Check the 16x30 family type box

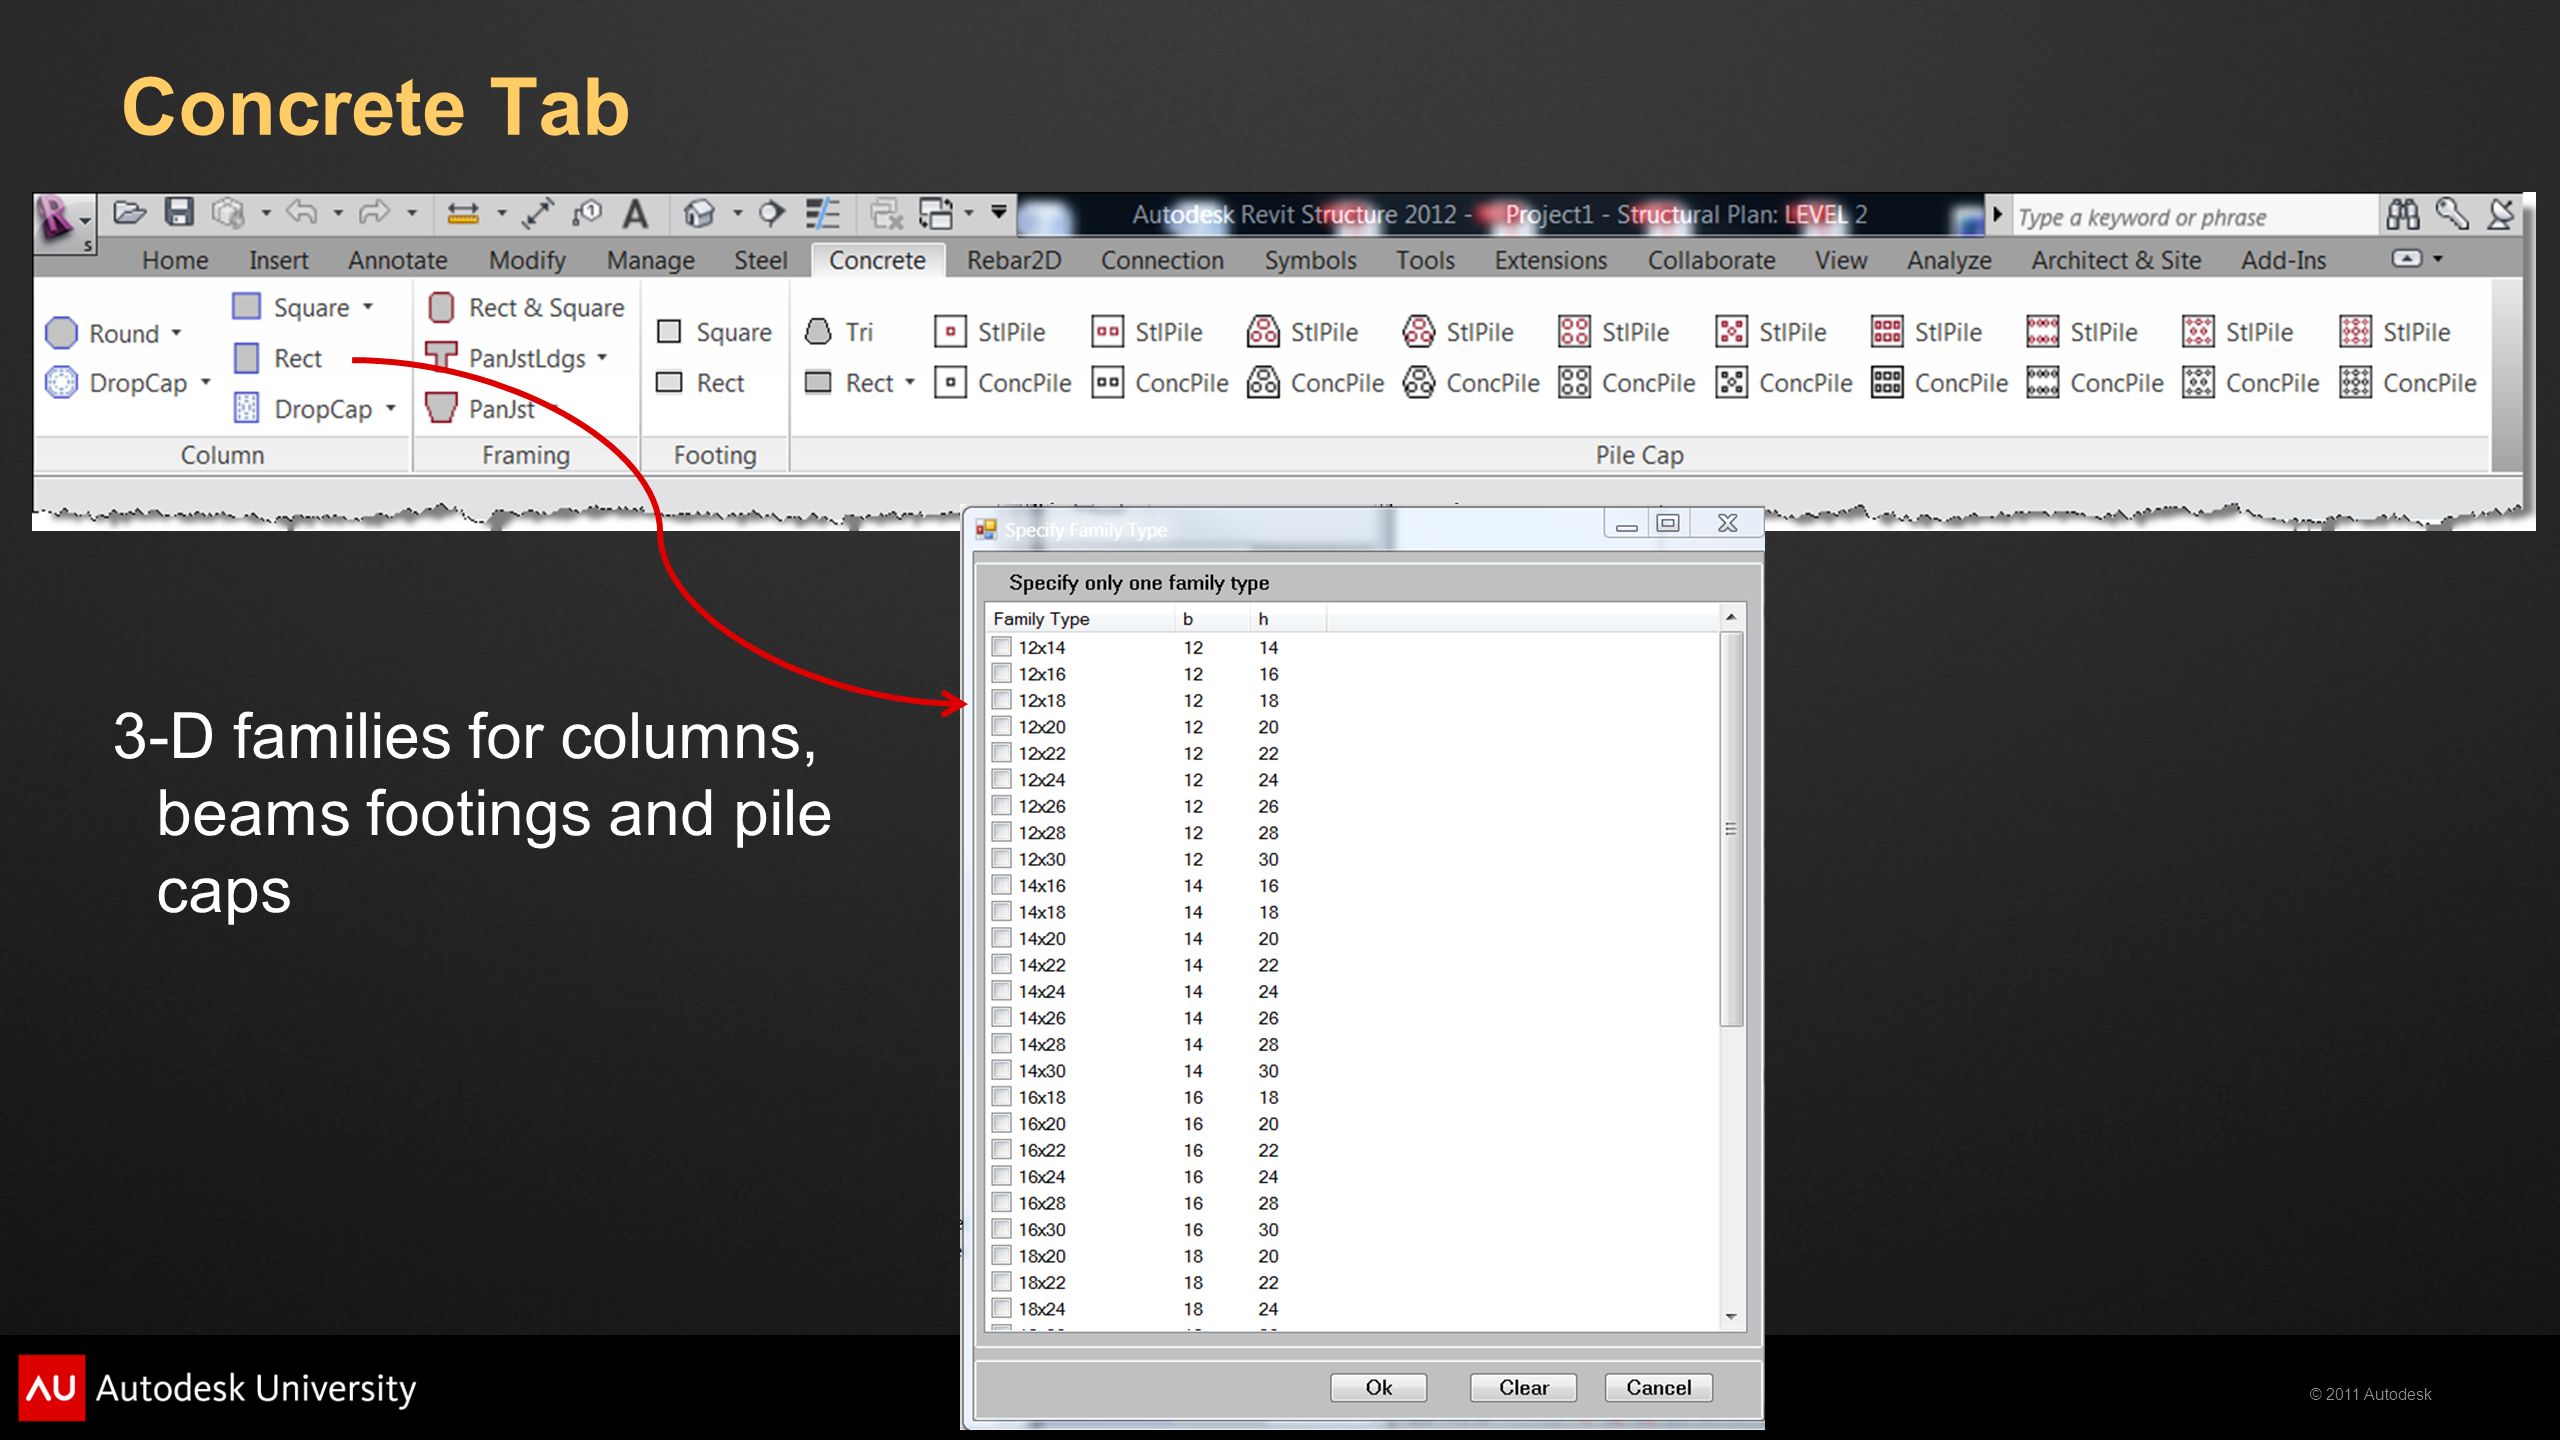click(1001, 1229)
